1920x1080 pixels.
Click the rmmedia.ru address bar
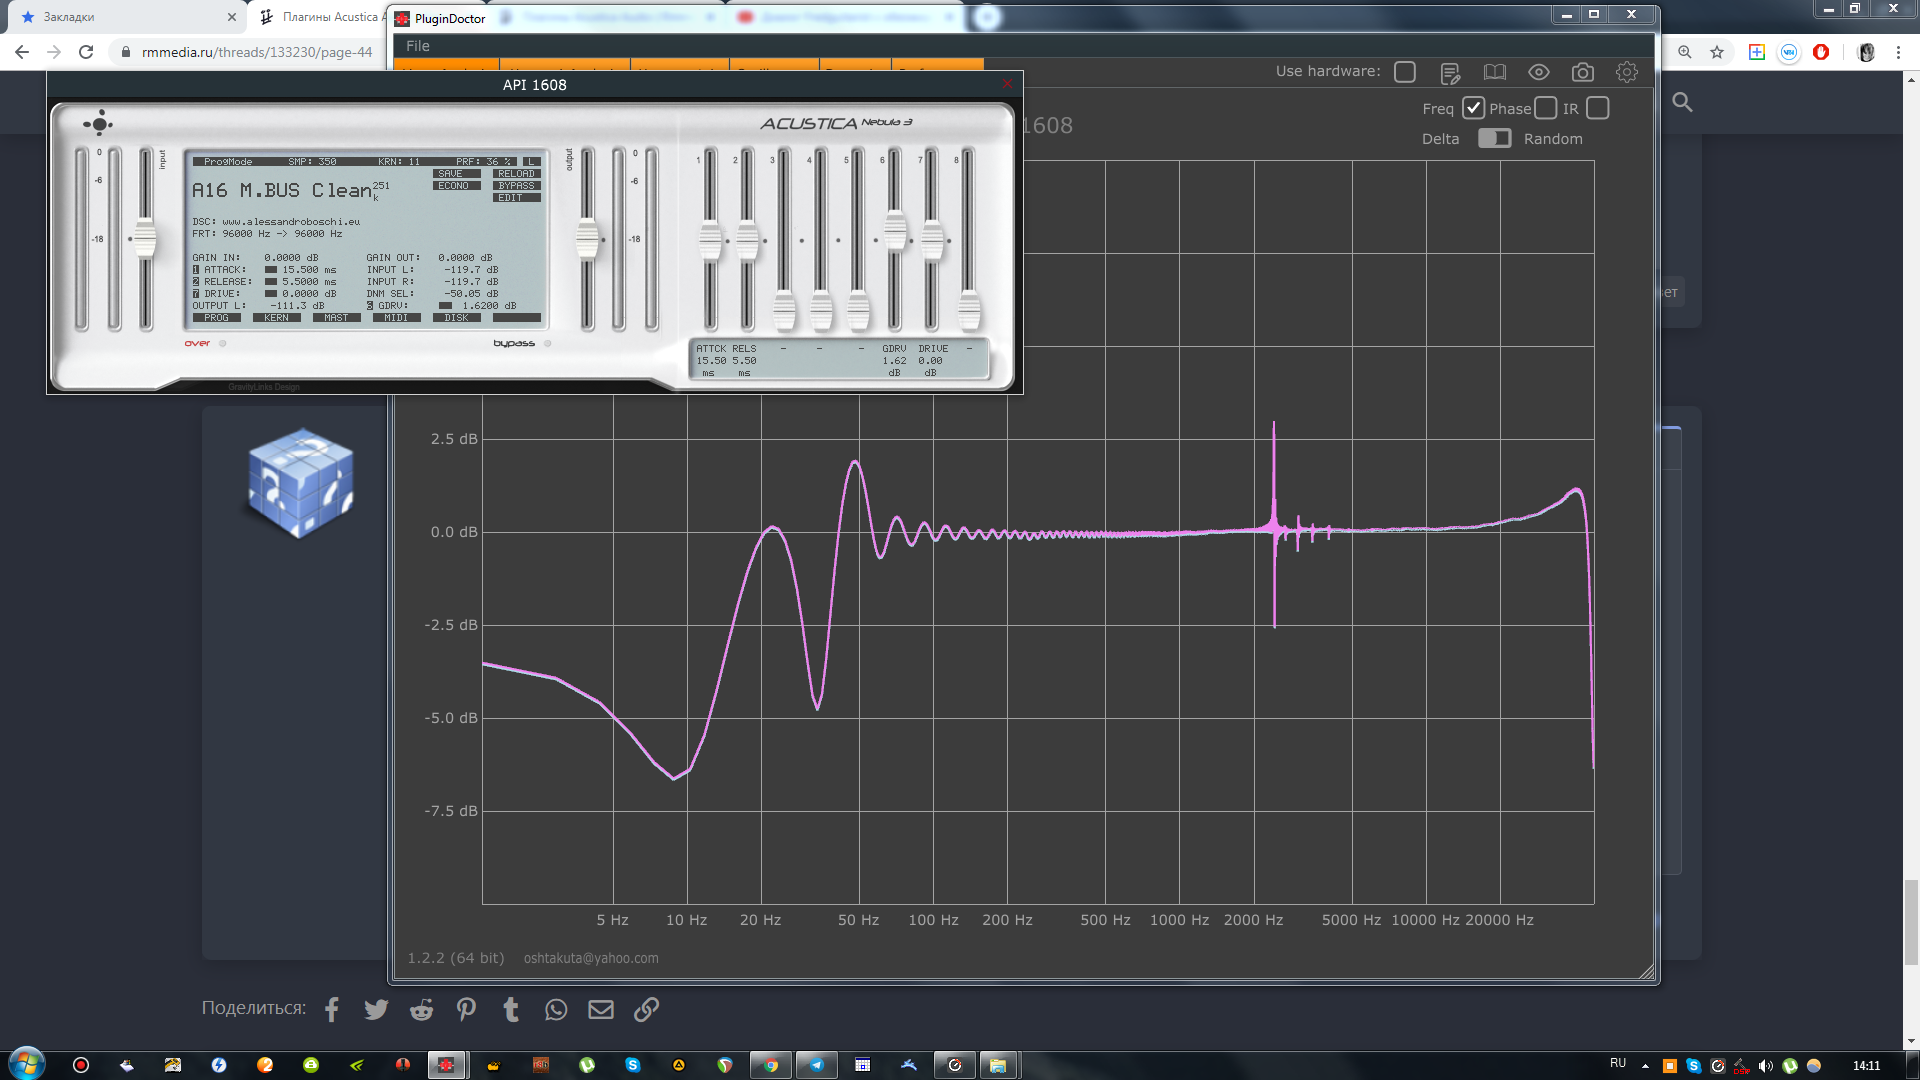(x=257, y=52)
